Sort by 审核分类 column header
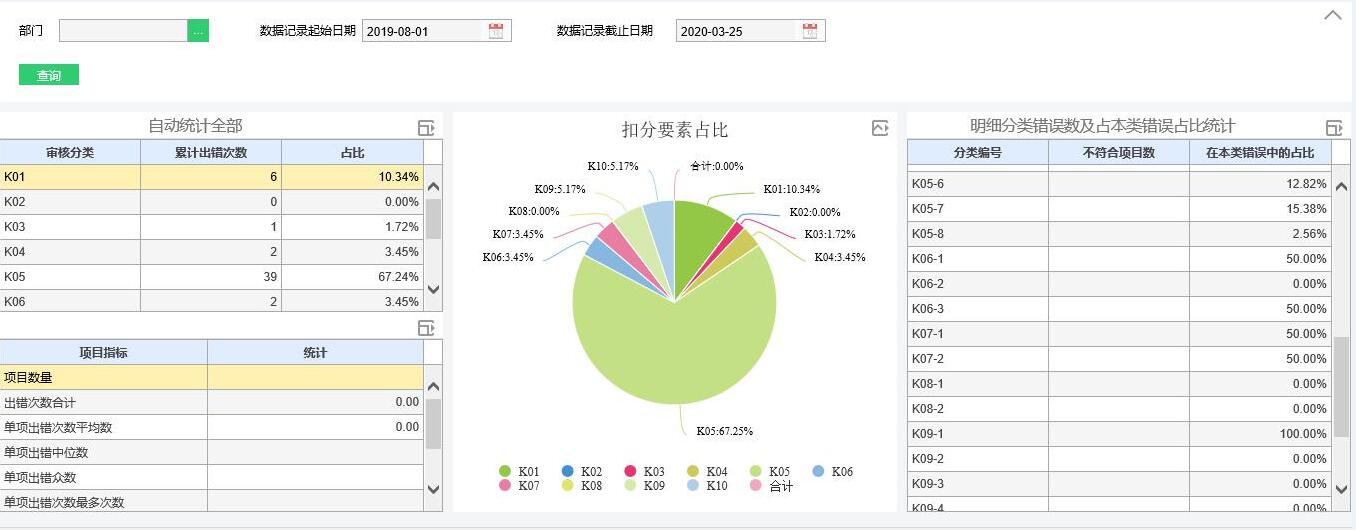The width and height of the screenshot is (1356, 530). point(70,152)
